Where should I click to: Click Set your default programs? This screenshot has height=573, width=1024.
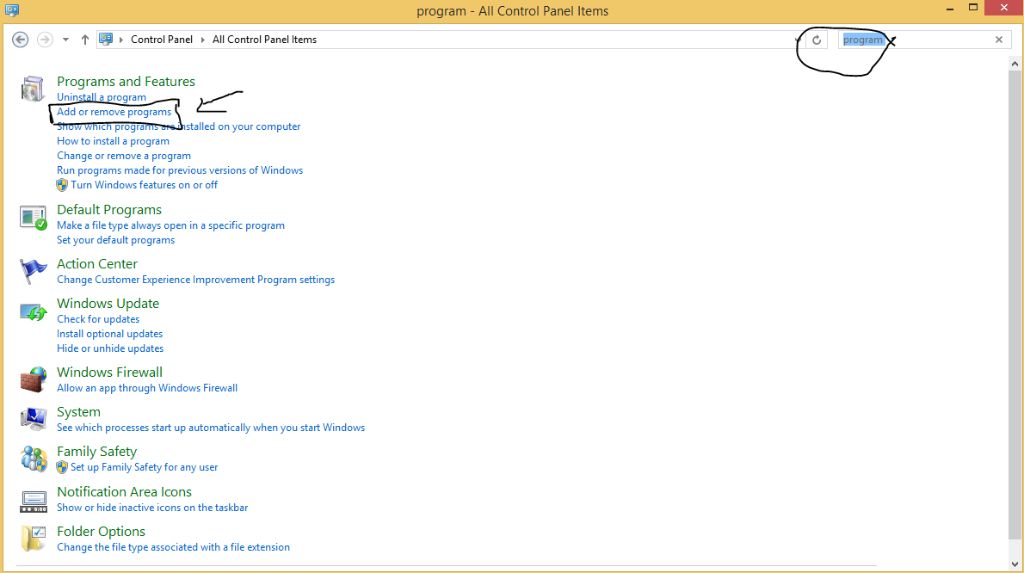[x=116, y=240]
